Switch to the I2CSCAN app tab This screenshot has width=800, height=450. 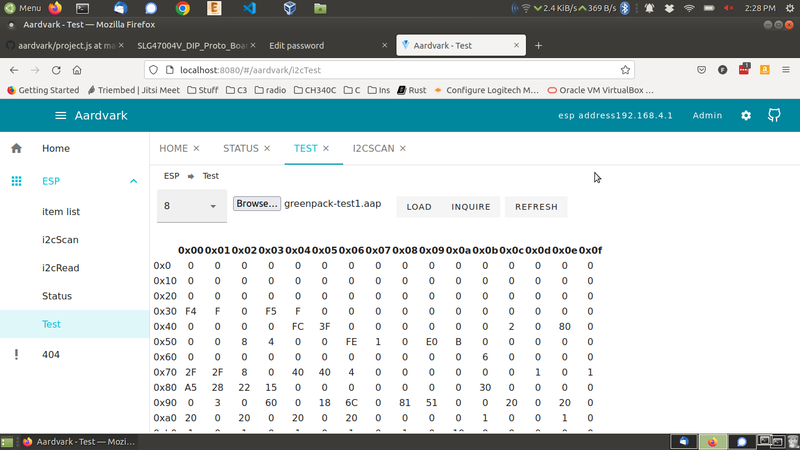coord(373,148)
